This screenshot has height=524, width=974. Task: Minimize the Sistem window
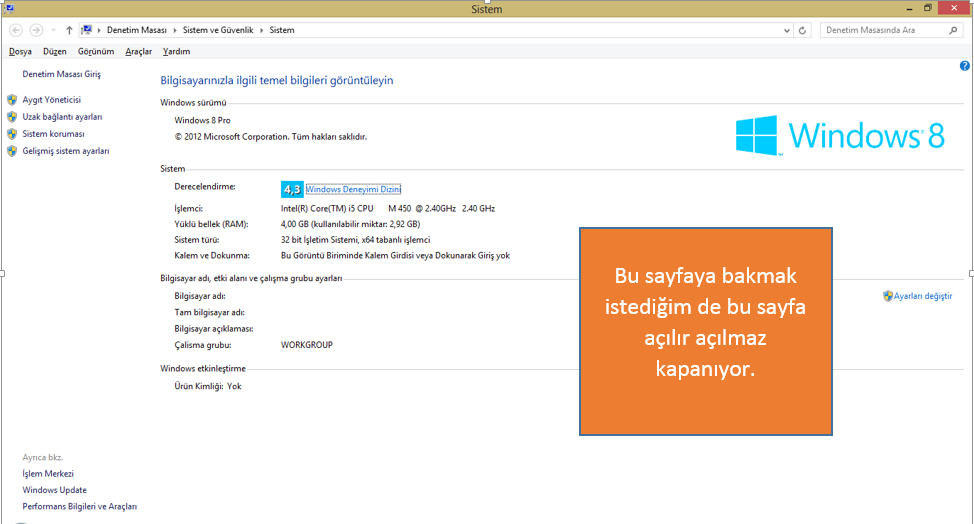click(x=909, y=9)
